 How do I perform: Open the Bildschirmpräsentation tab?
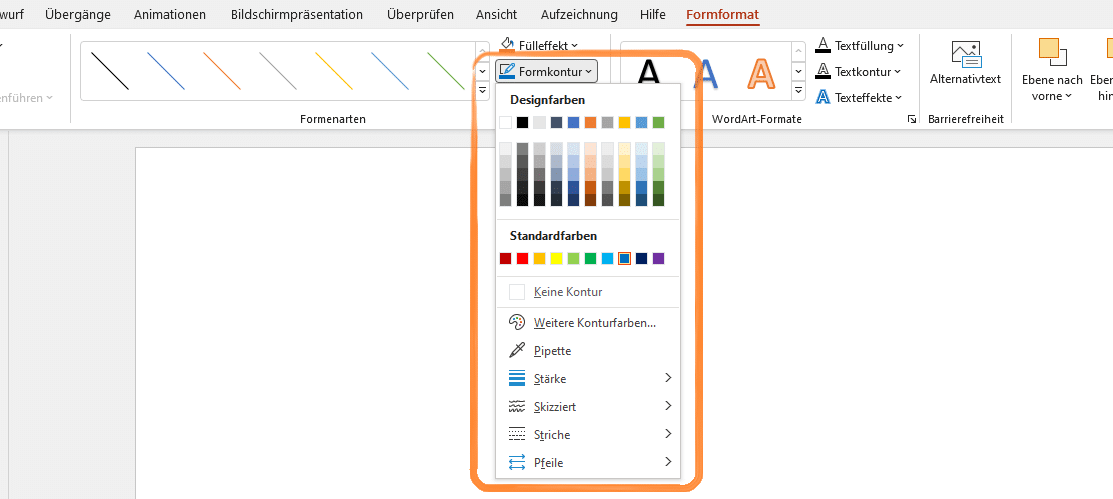pos(297,14)
